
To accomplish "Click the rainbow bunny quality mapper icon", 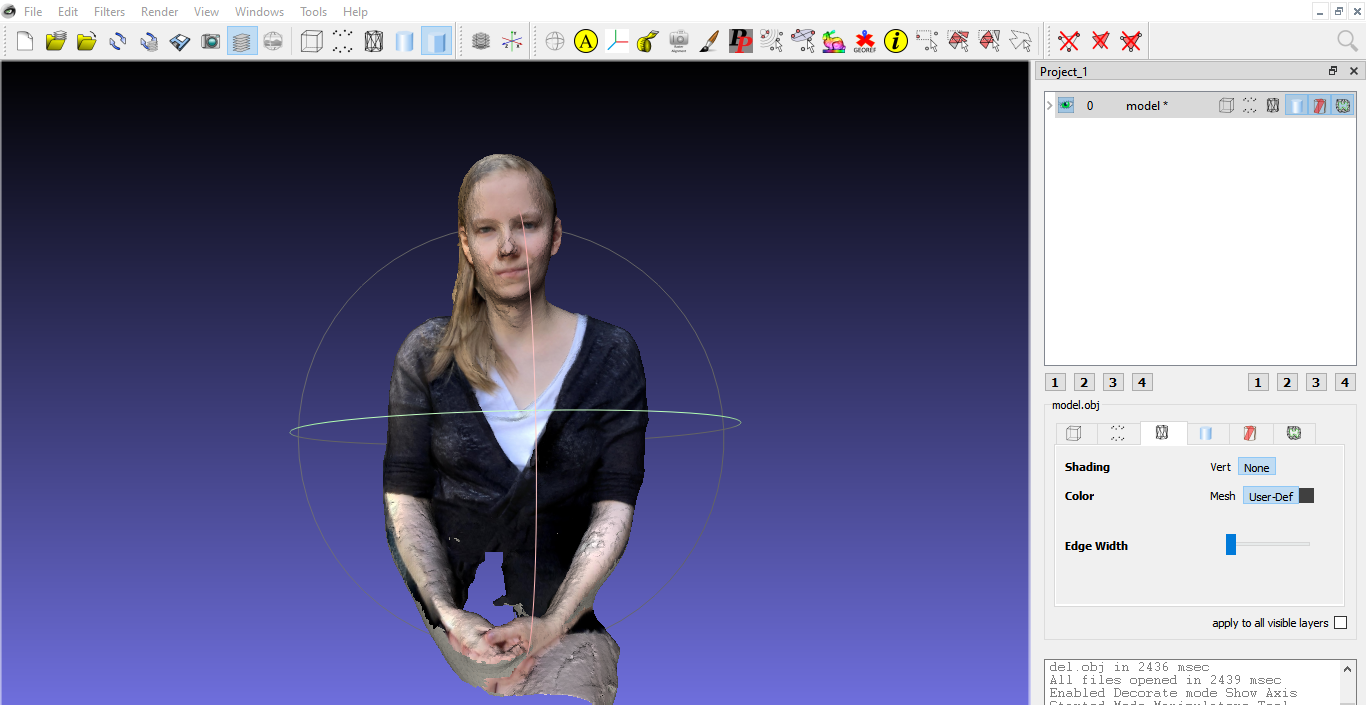I will click(x=834, y=41).
